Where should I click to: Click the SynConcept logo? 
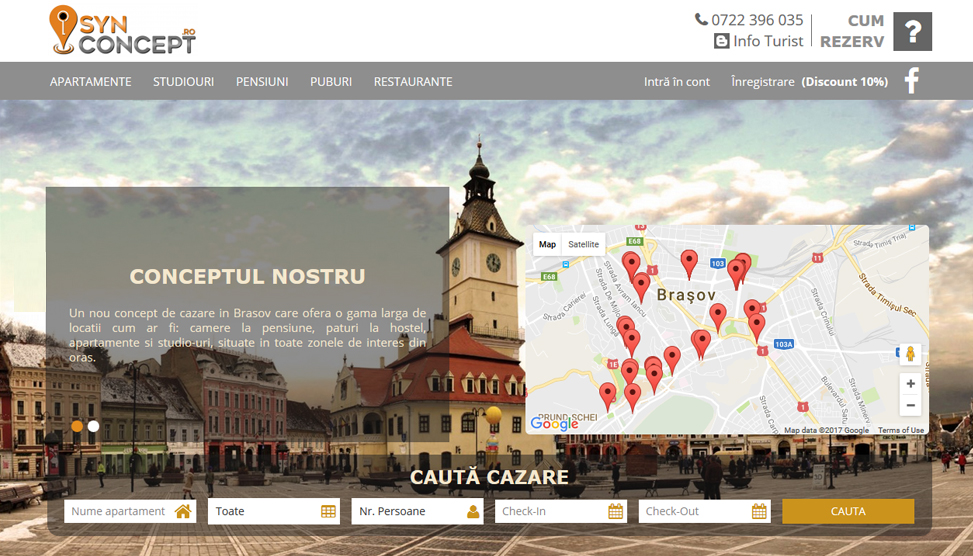(122, 30)
